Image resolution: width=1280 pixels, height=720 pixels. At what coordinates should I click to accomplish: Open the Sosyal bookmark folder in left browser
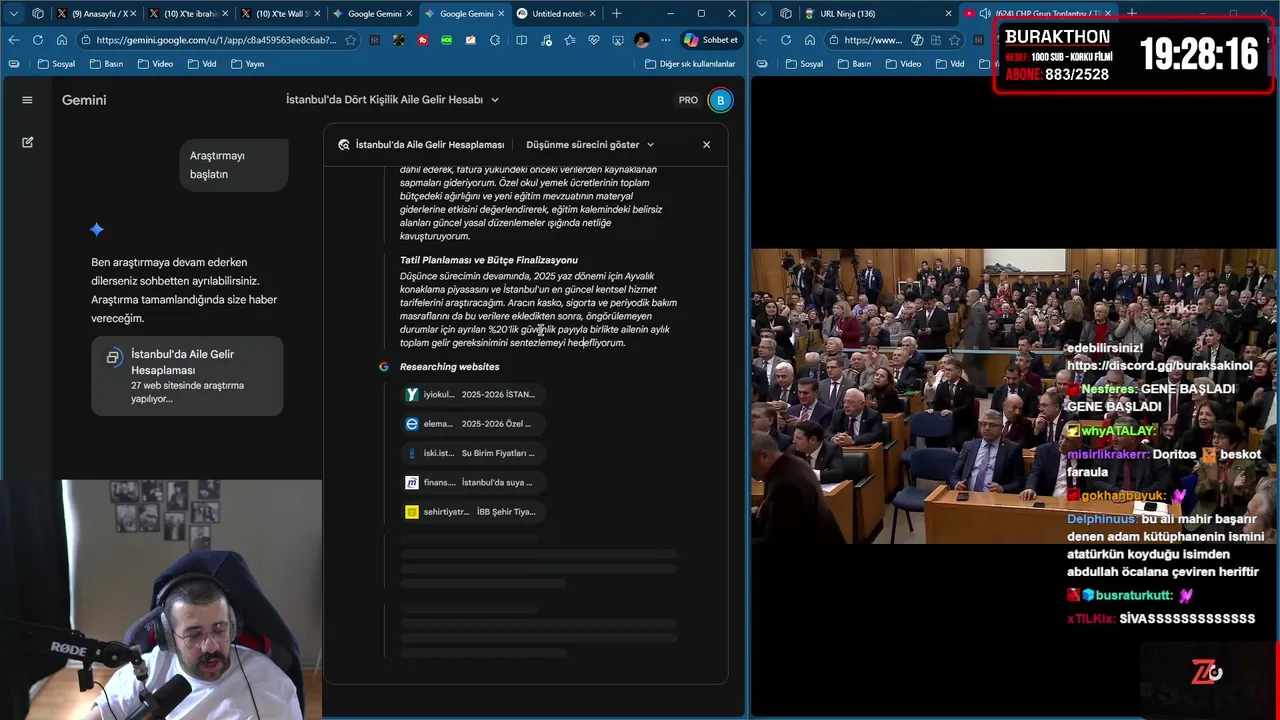point(56,64)
